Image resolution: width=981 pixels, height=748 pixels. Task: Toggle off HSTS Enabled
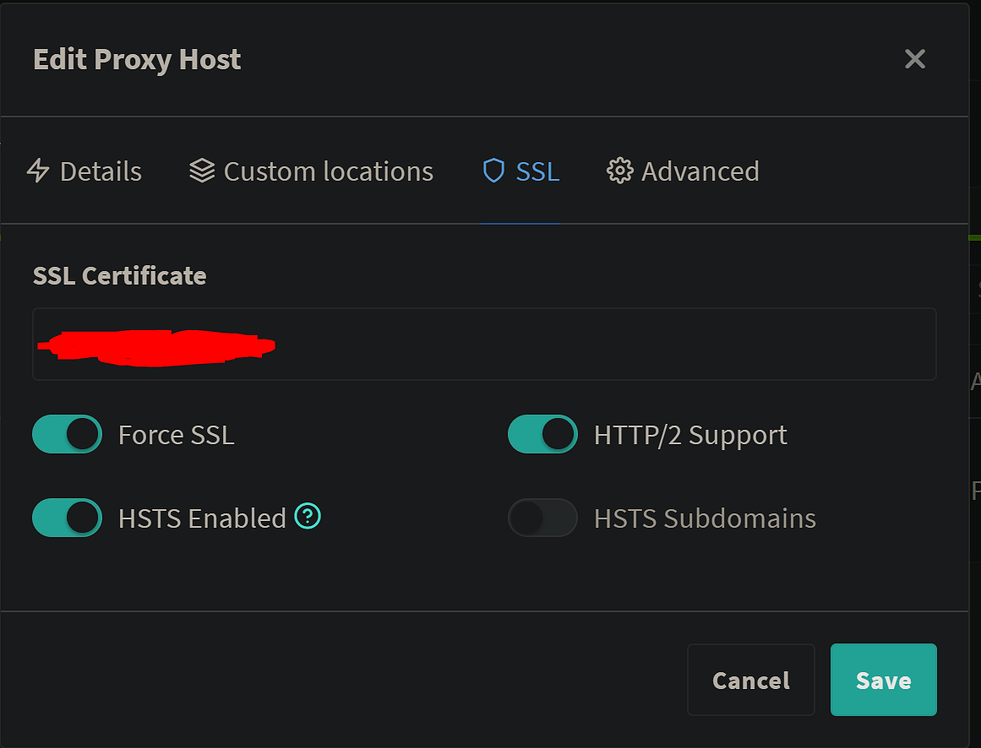coord(66,518)
